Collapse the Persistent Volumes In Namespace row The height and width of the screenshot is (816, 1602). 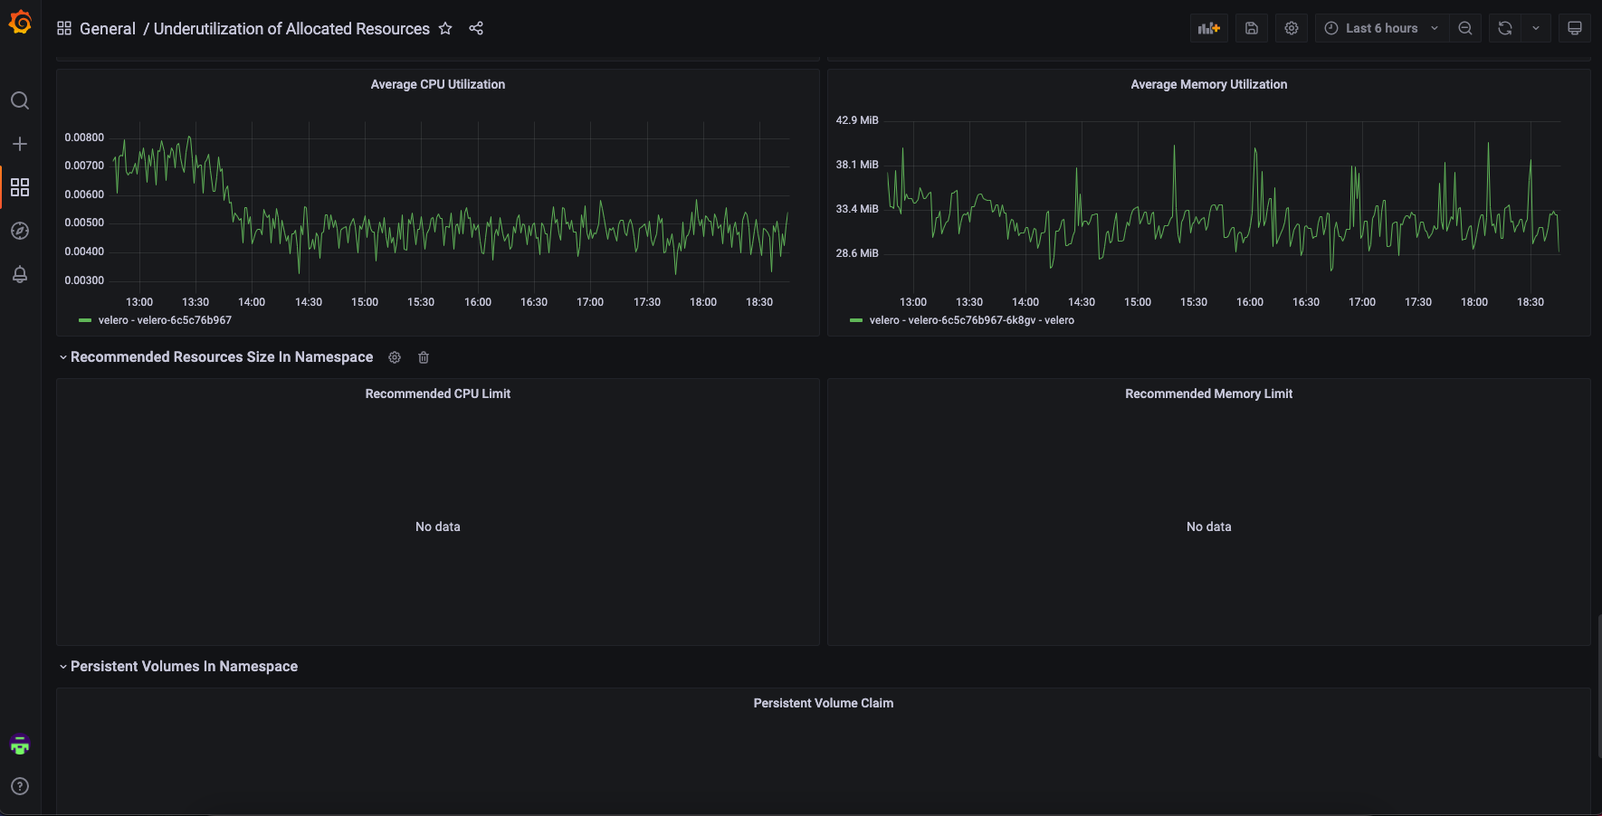pos(178,667)
